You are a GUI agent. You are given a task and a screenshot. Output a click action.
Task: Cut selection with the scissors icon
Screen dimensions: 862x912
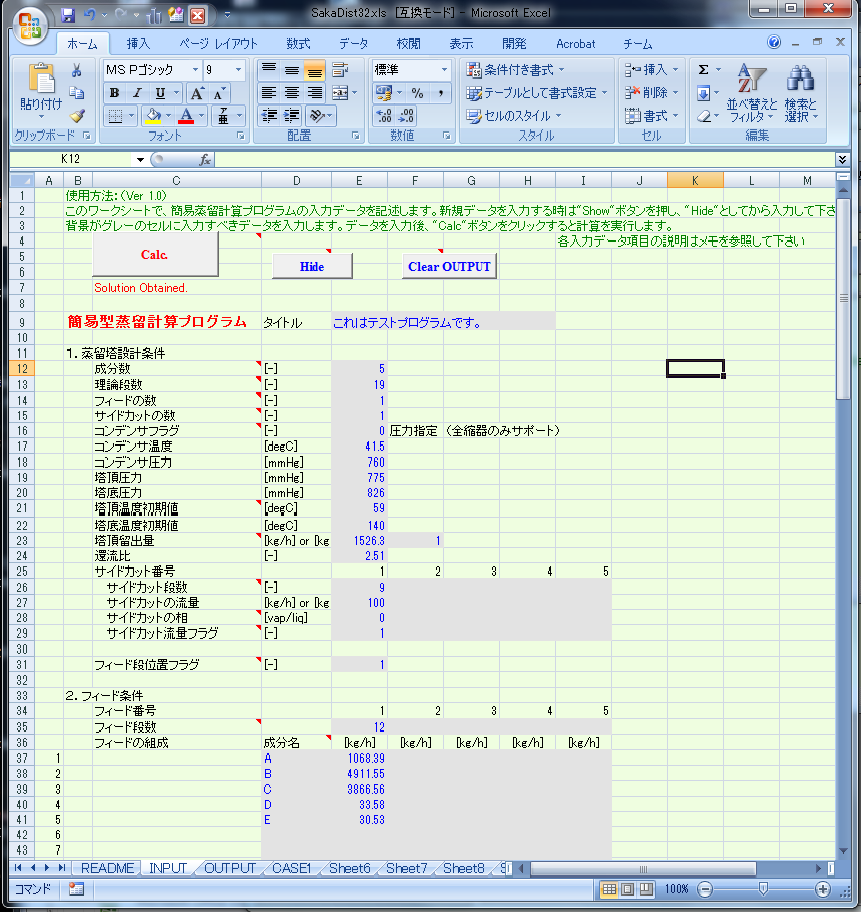76,70
